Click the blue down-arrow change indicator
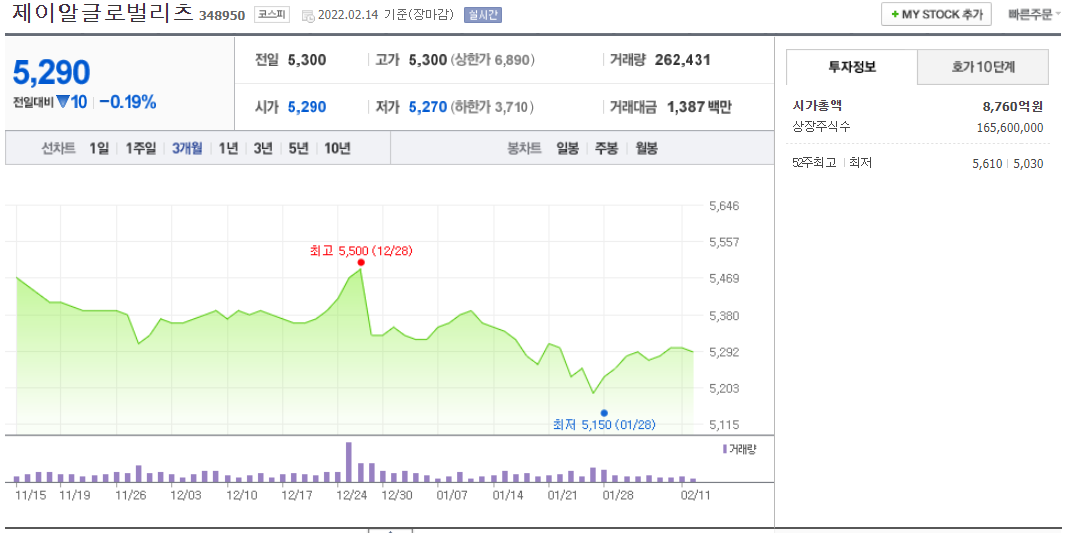 pyautogui.click(x=63, y=103)
